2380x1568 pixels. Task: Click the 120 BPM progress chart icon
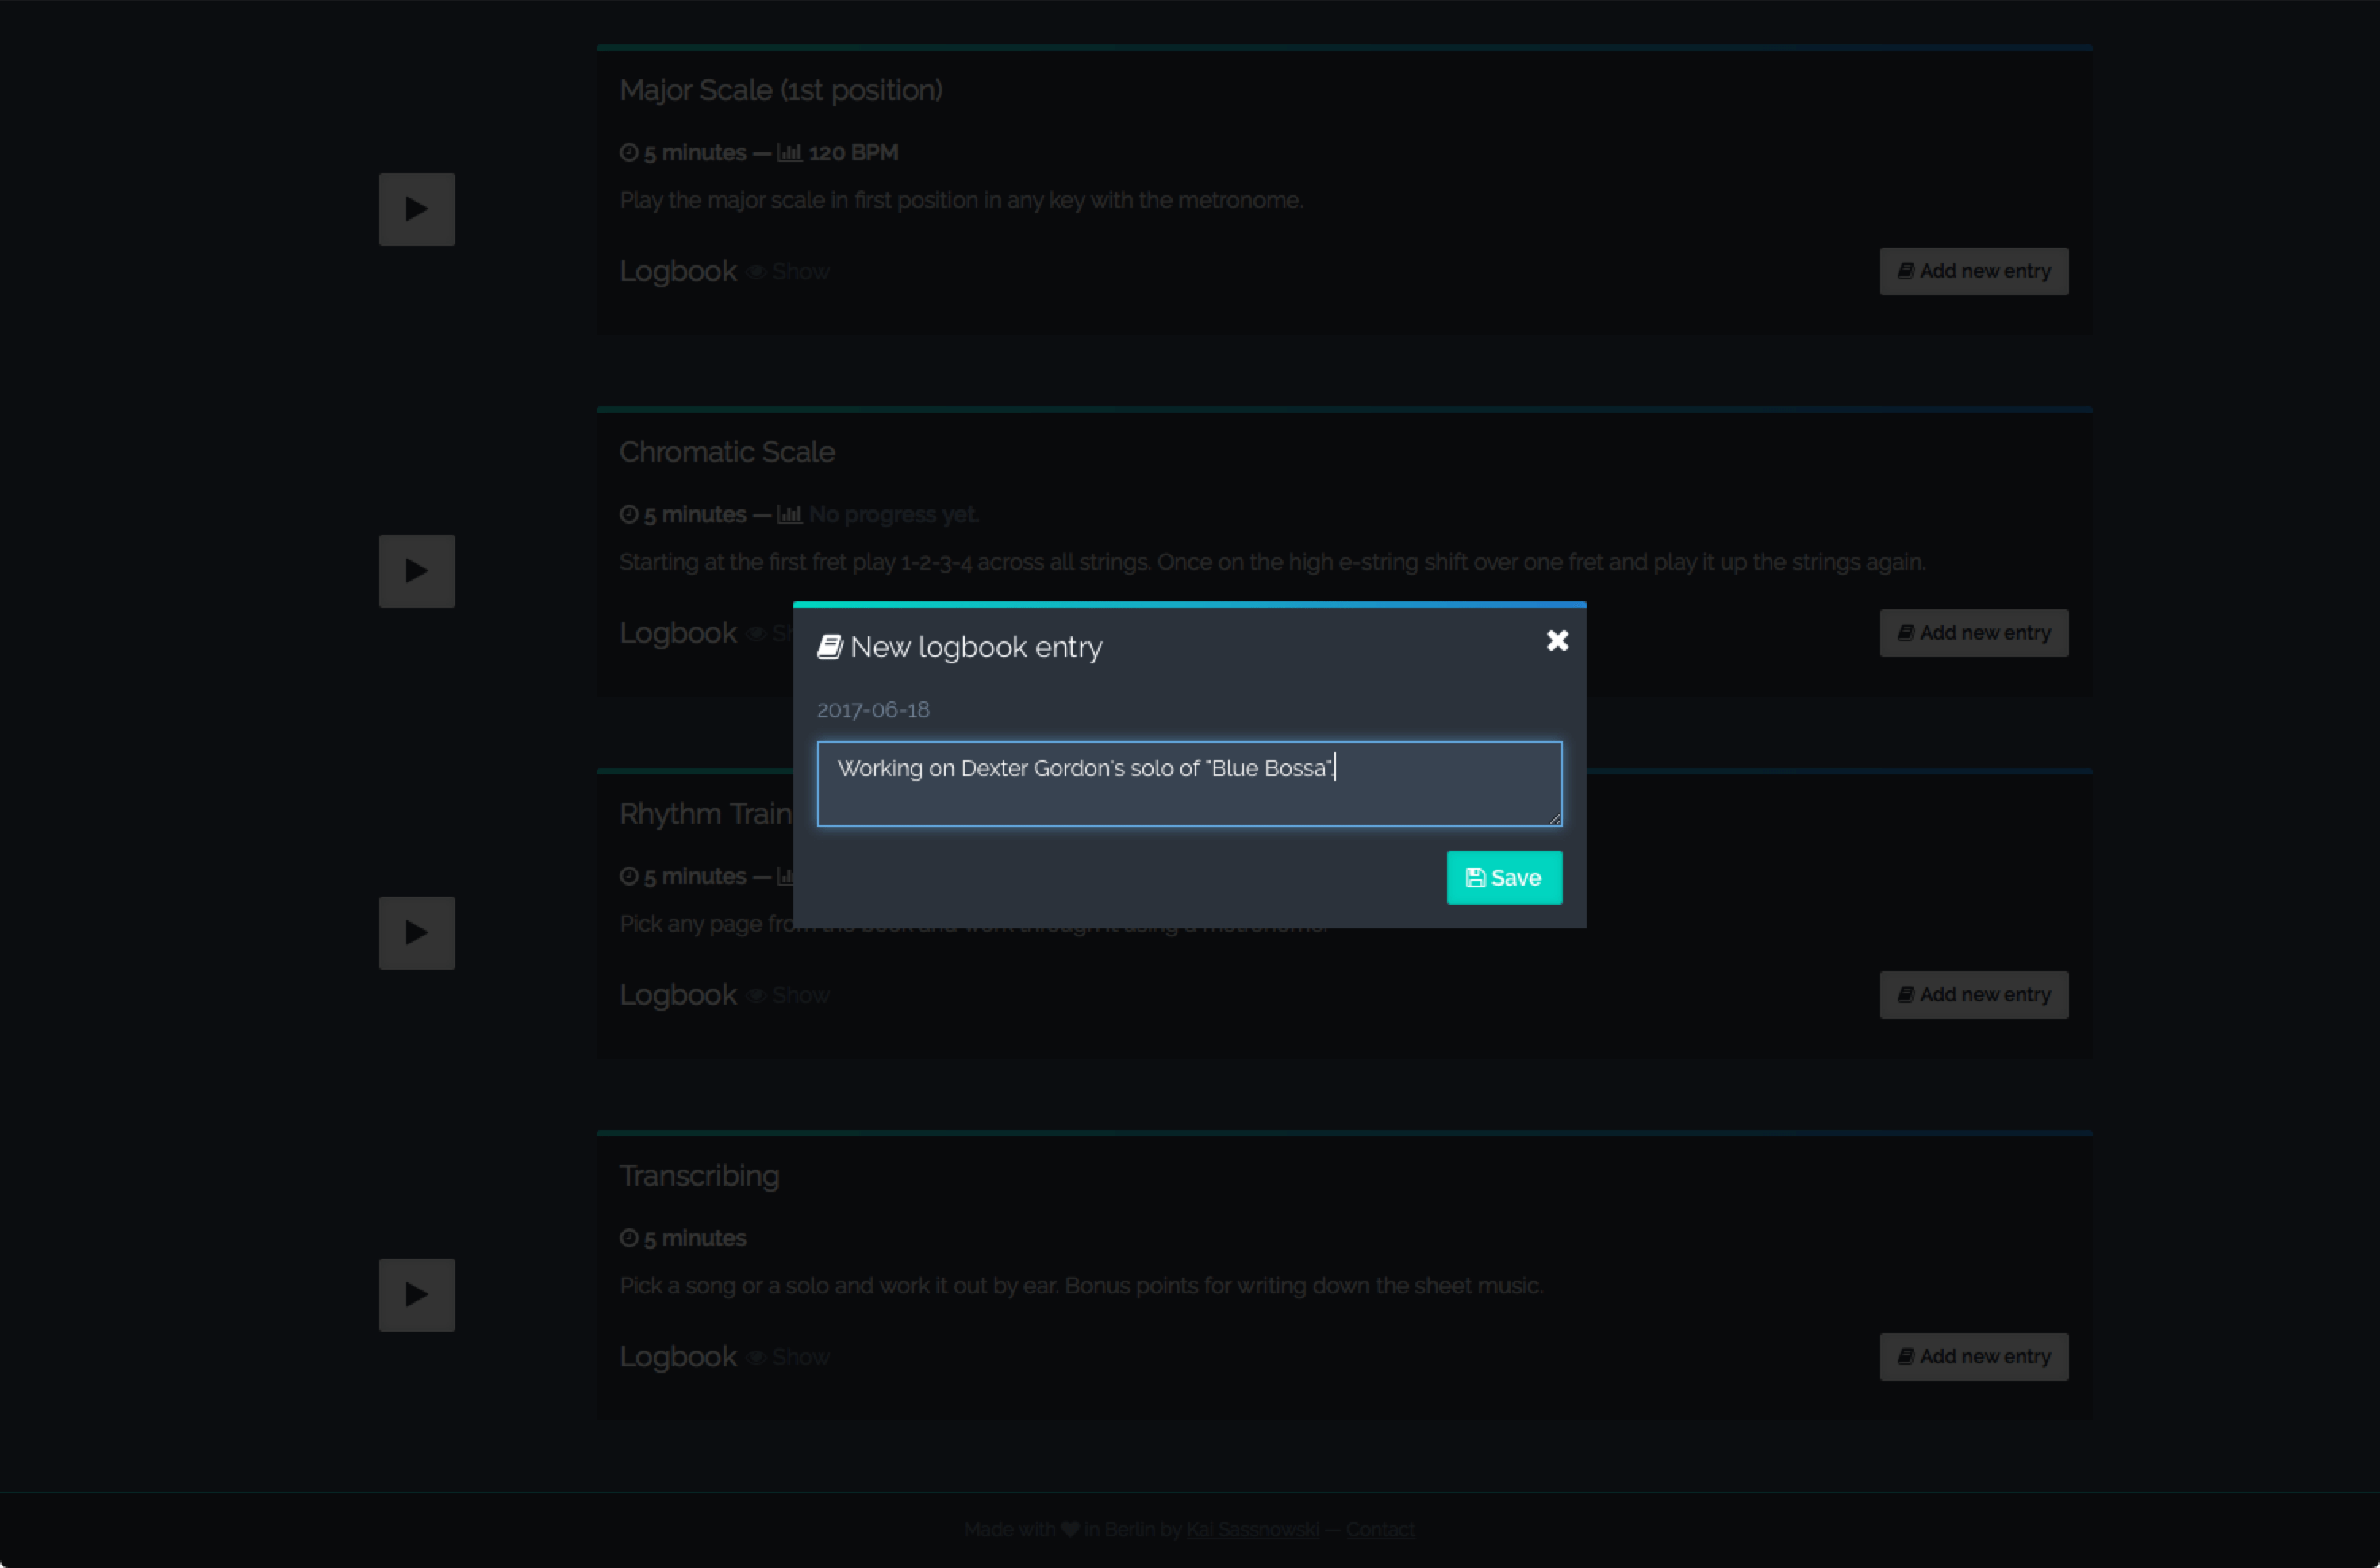790,153
